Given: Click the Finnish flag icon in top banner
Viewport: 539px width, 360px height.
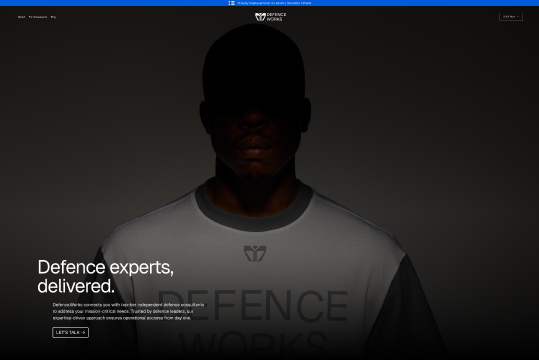Looking at the screenshot, I should pos(232,3).
